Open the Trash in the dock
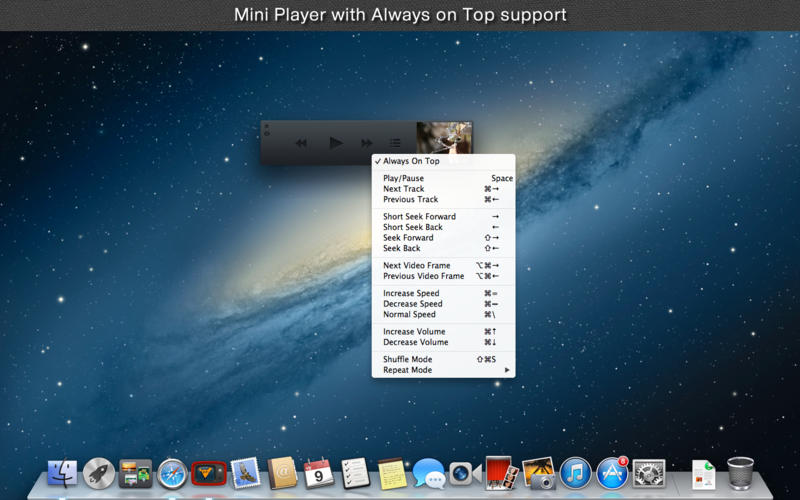800x500 pixels. click(x=740, y=473)
